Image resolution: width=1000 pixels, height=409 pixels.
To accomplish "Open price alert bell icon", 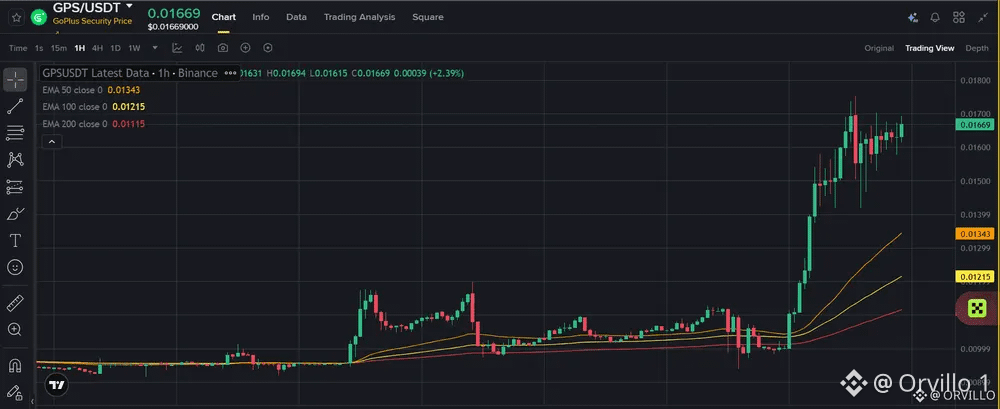I will 936,18.
